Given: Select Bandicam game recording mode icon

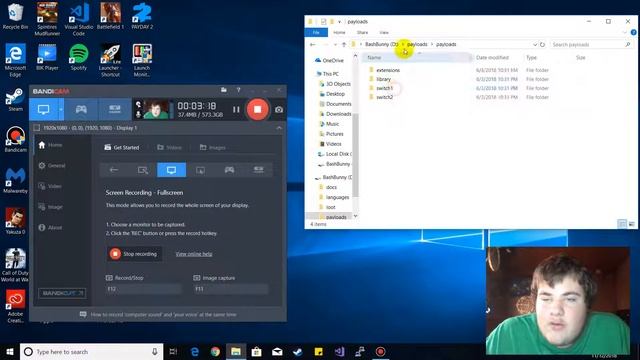Looking at the screenshot, I should tap(81, 109).
